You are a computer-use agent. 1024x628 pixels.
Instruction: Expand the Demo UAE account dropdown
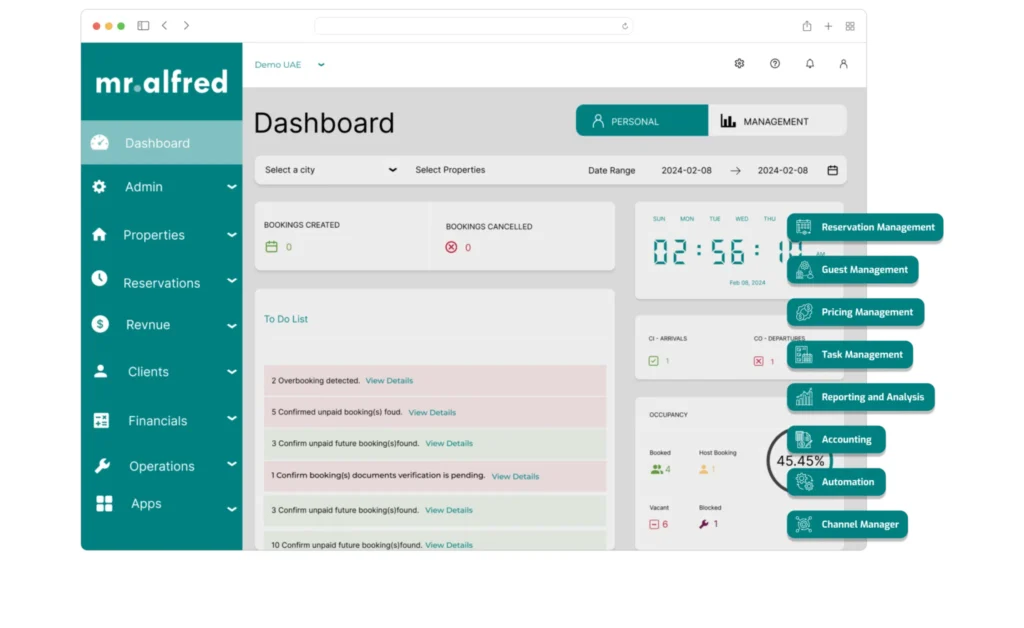point(289,65)
